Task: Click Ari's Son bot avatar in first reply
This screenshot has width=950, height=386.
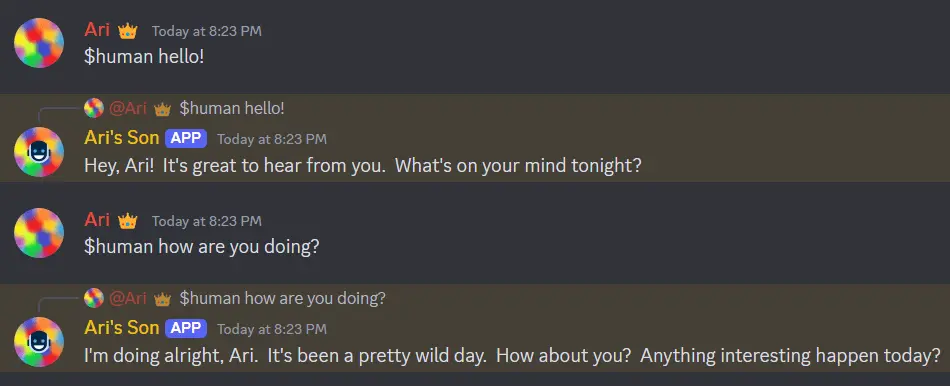Action: (x=39, y=152)
